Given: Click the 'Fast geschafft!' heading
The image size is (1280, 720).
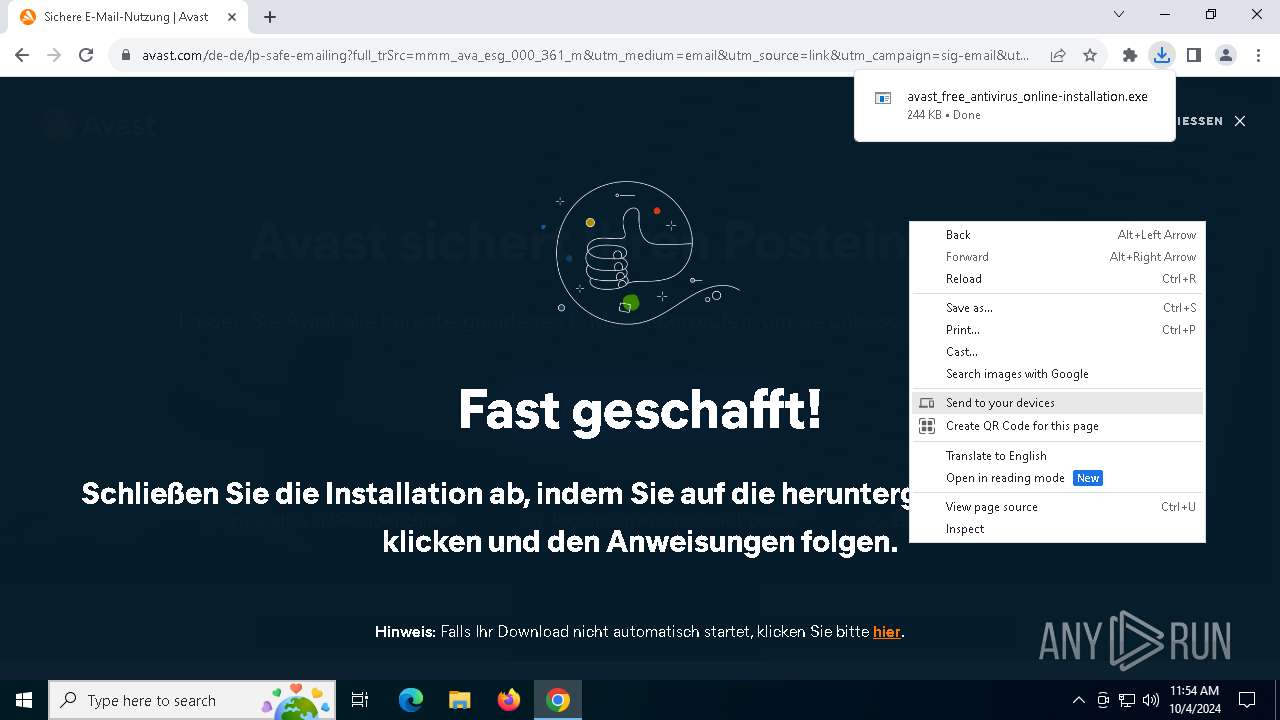Looking at the screenshot, I should click(x=640, y=409).
